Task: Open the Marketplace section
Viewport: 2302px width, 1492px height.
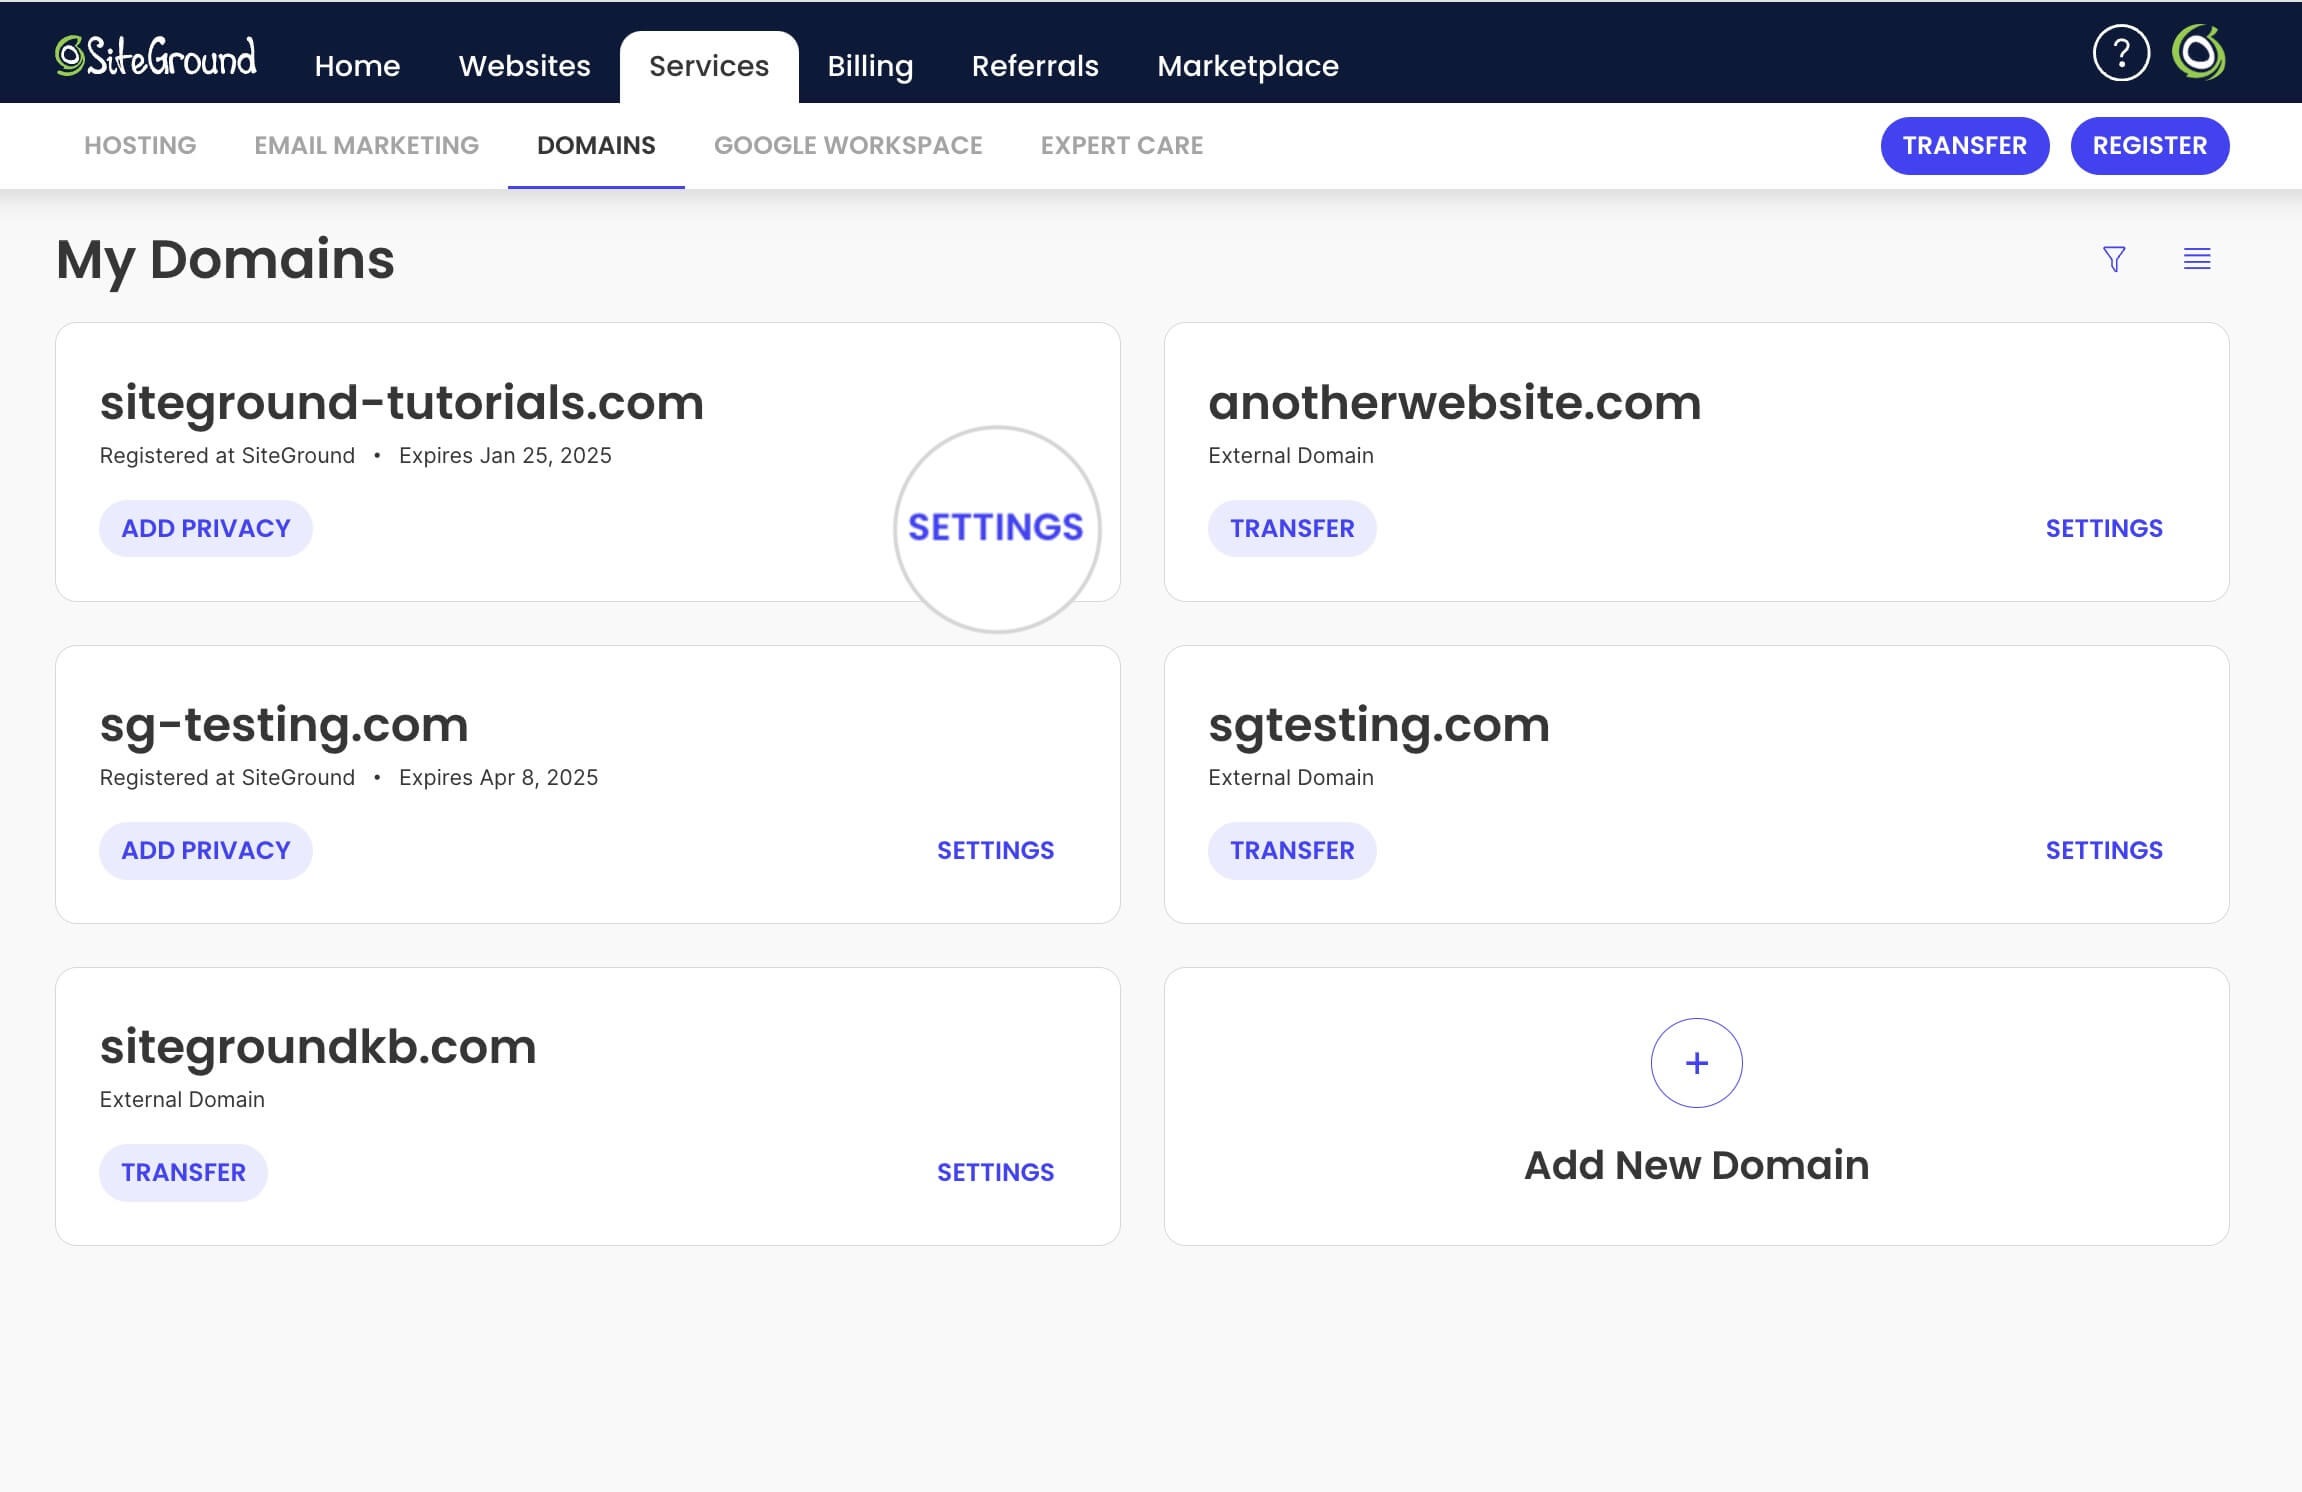Action: (x=1247, y=65)
